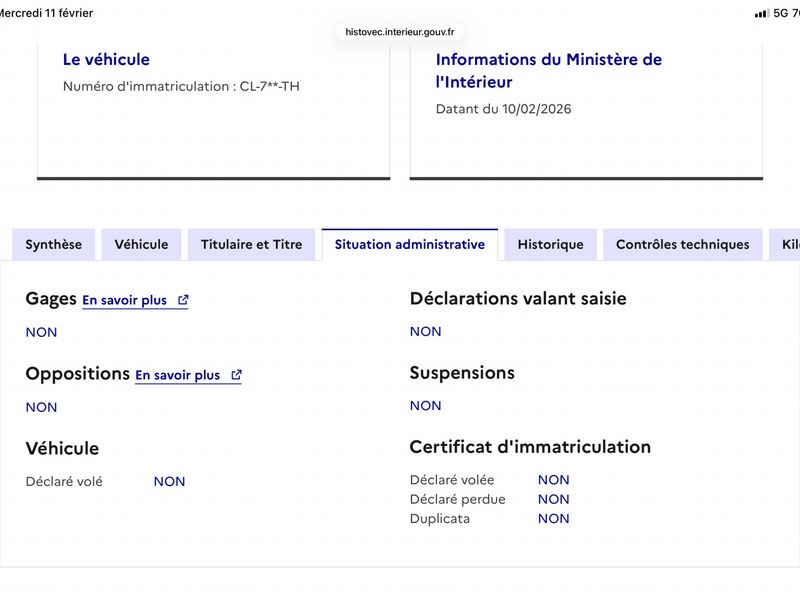Follow Oppositions 'En savoir plus' link
The image size is (800, 600).
coord(178,375)
